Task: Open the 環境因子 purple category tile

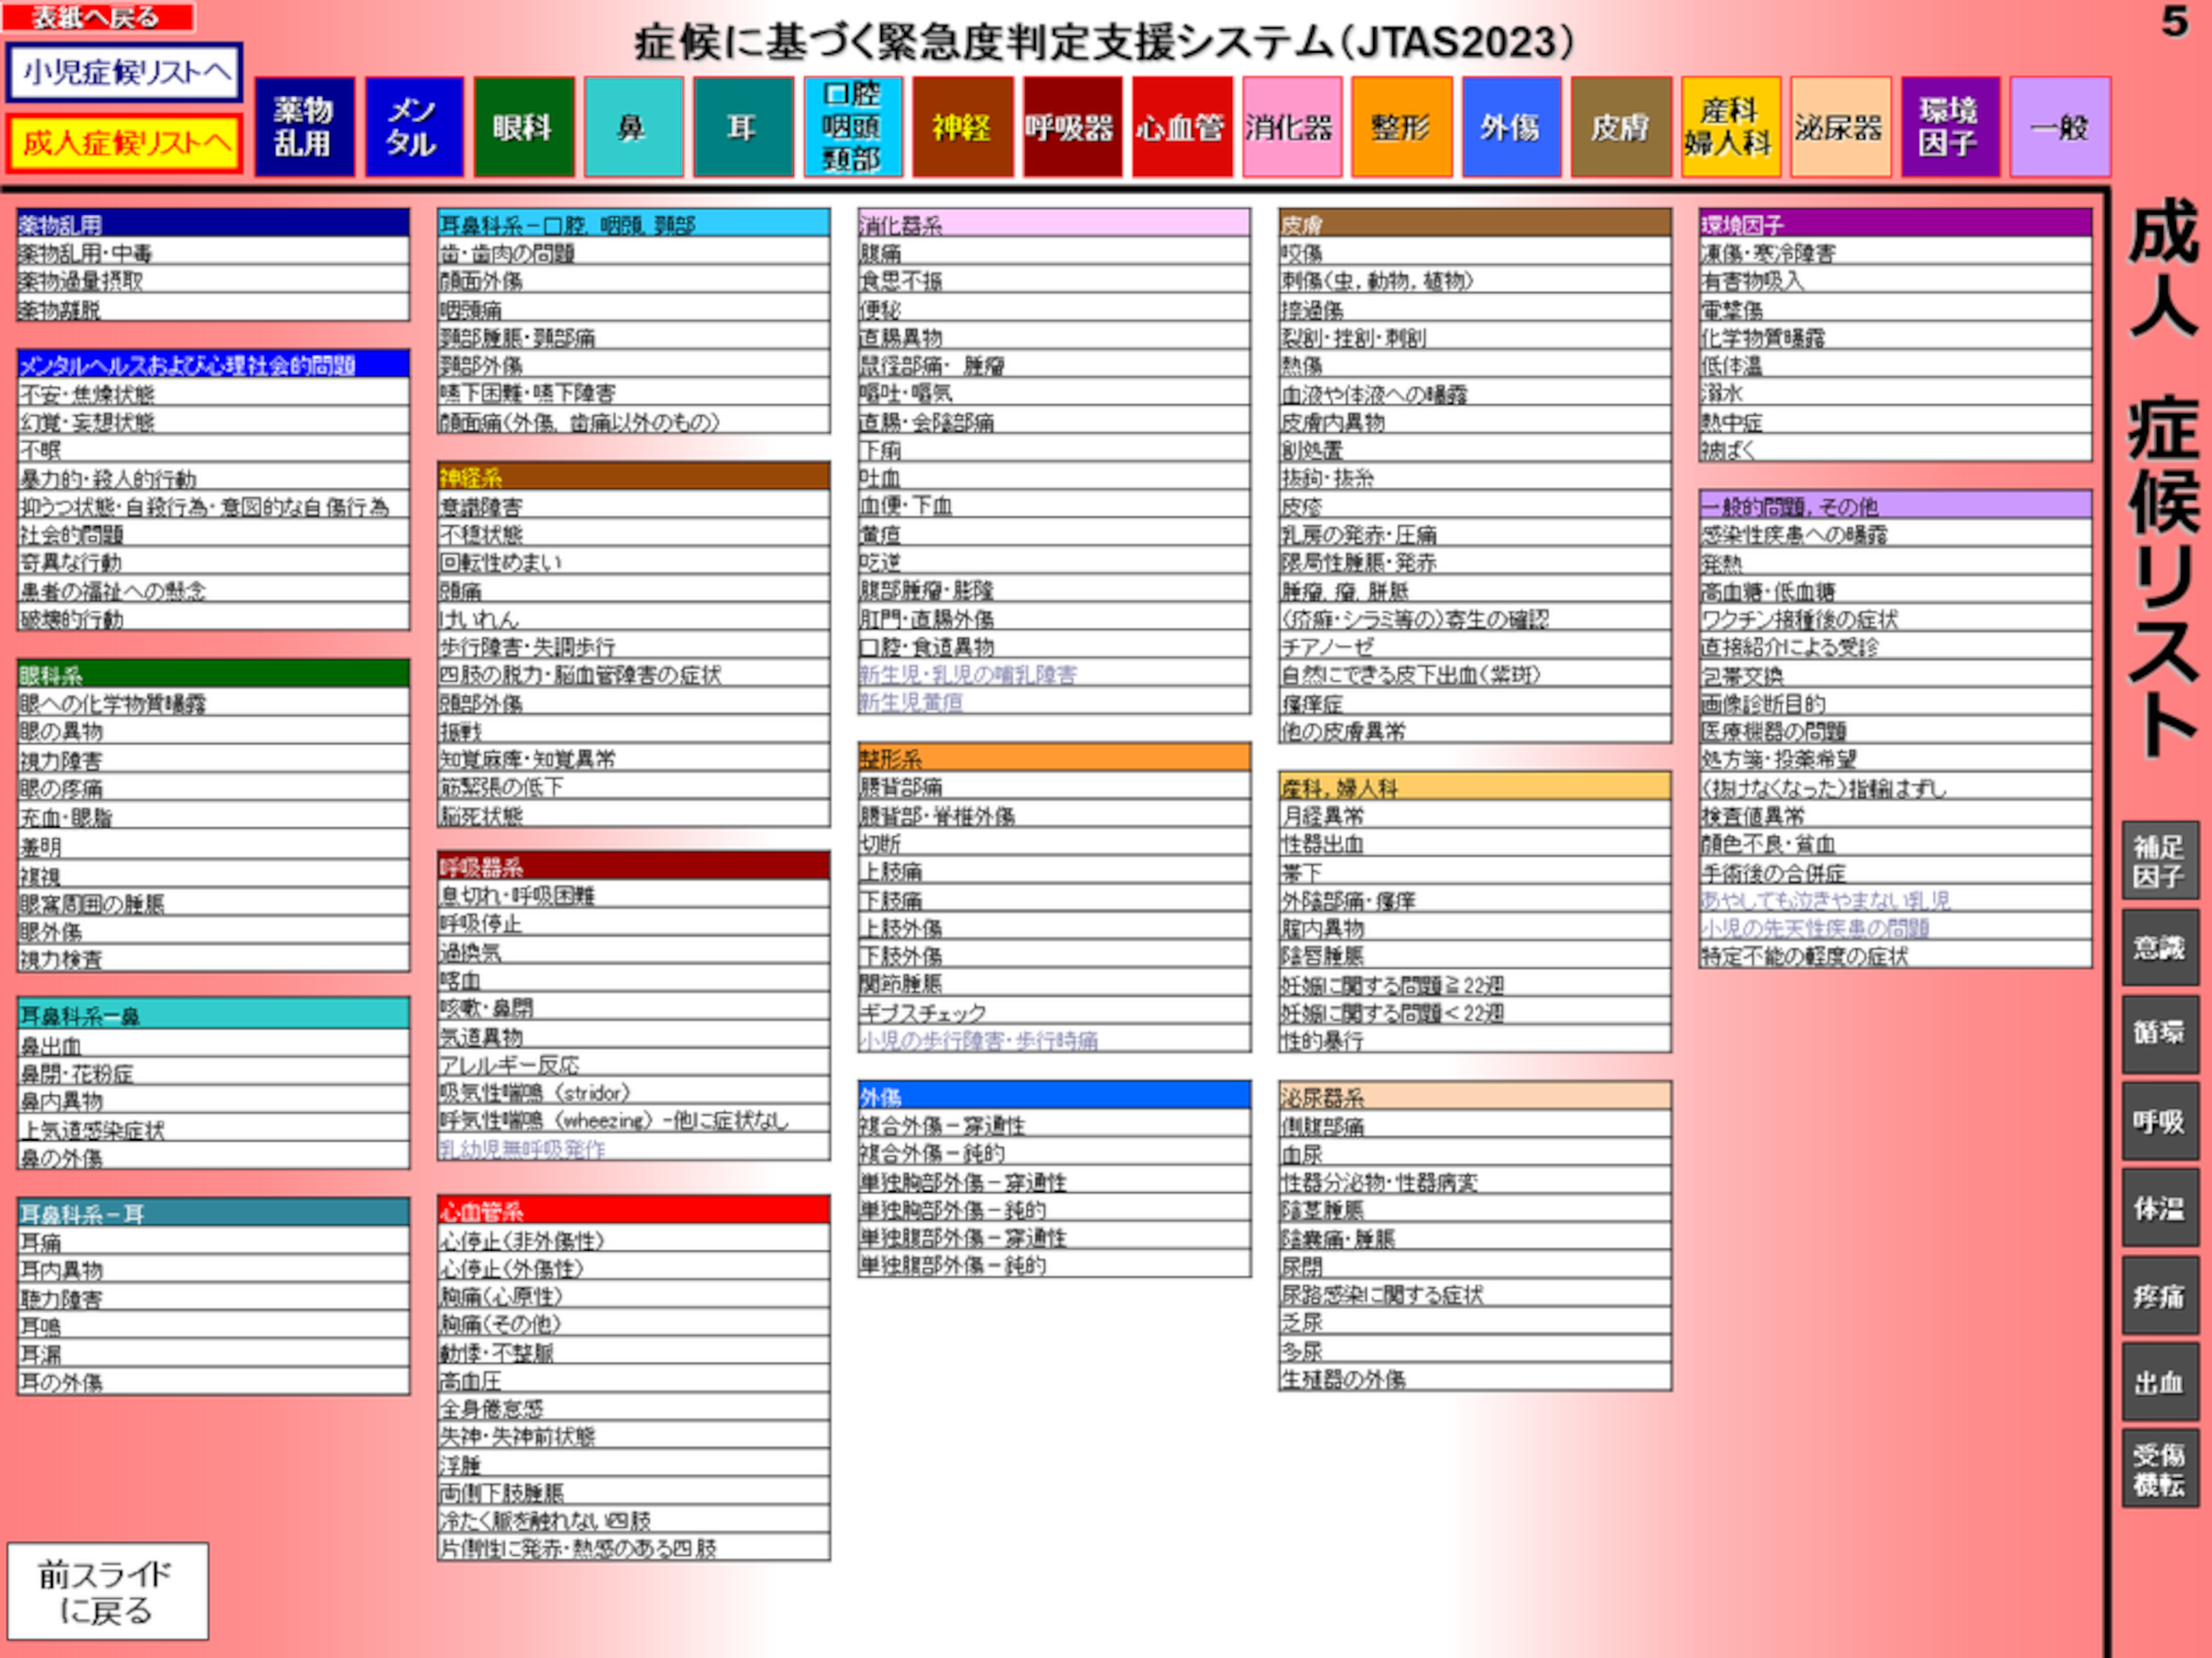Action: click(1950, 127)
